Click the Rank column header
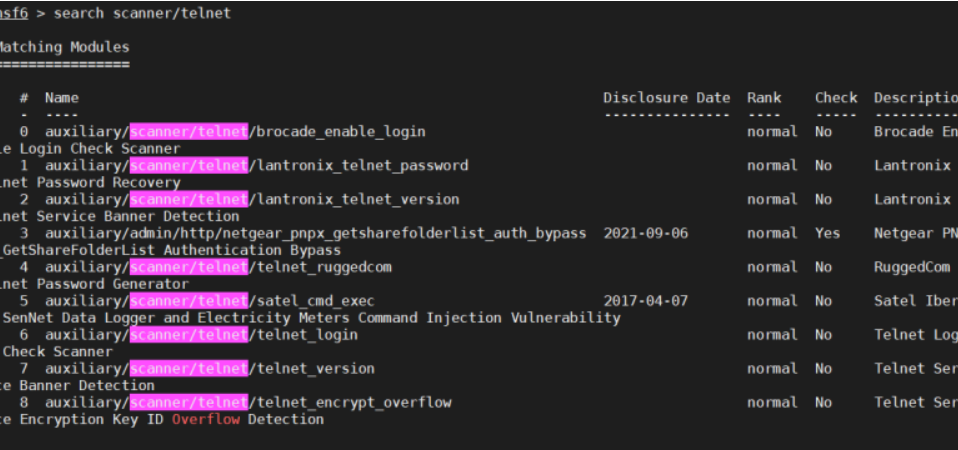Image resolution: width=958 pixels, height=450 pixels. coord(764,98)
